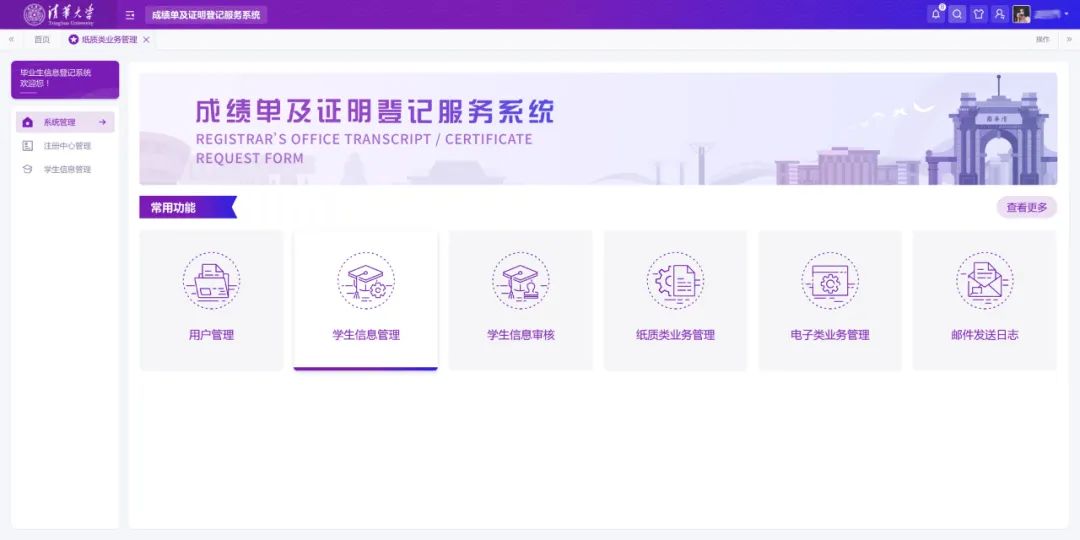Click the user profile icon in header
Viewport: 1080px width, 540px height.
tap(999, 14)
